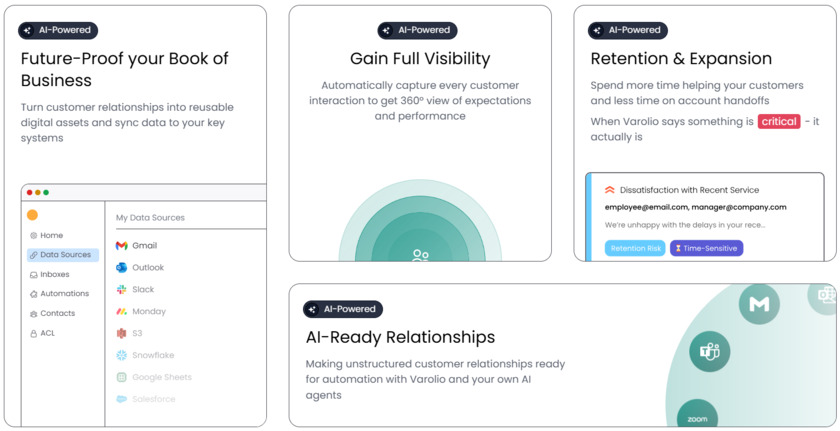
Task: Click the Retention Risk tag
Action: (x=635, y=248)
